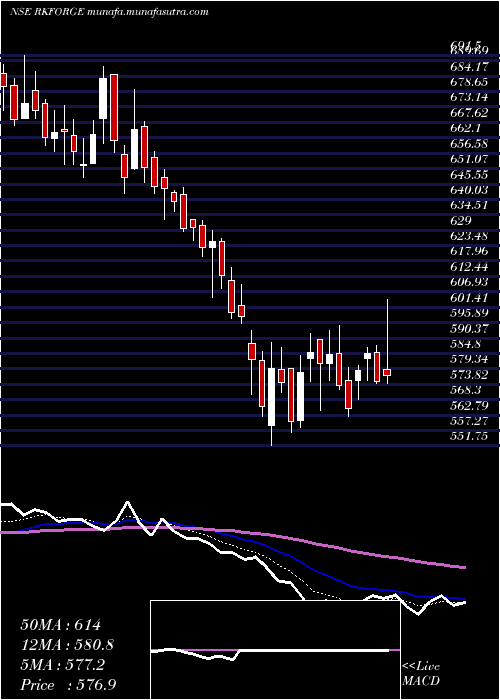
Task: Click inside the MACD inset panel
Action: tap(275, 650)
